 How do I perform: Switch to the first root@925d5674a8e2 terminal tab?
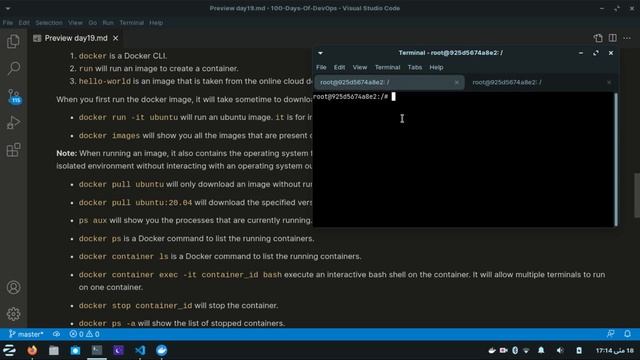click(389, 82)
